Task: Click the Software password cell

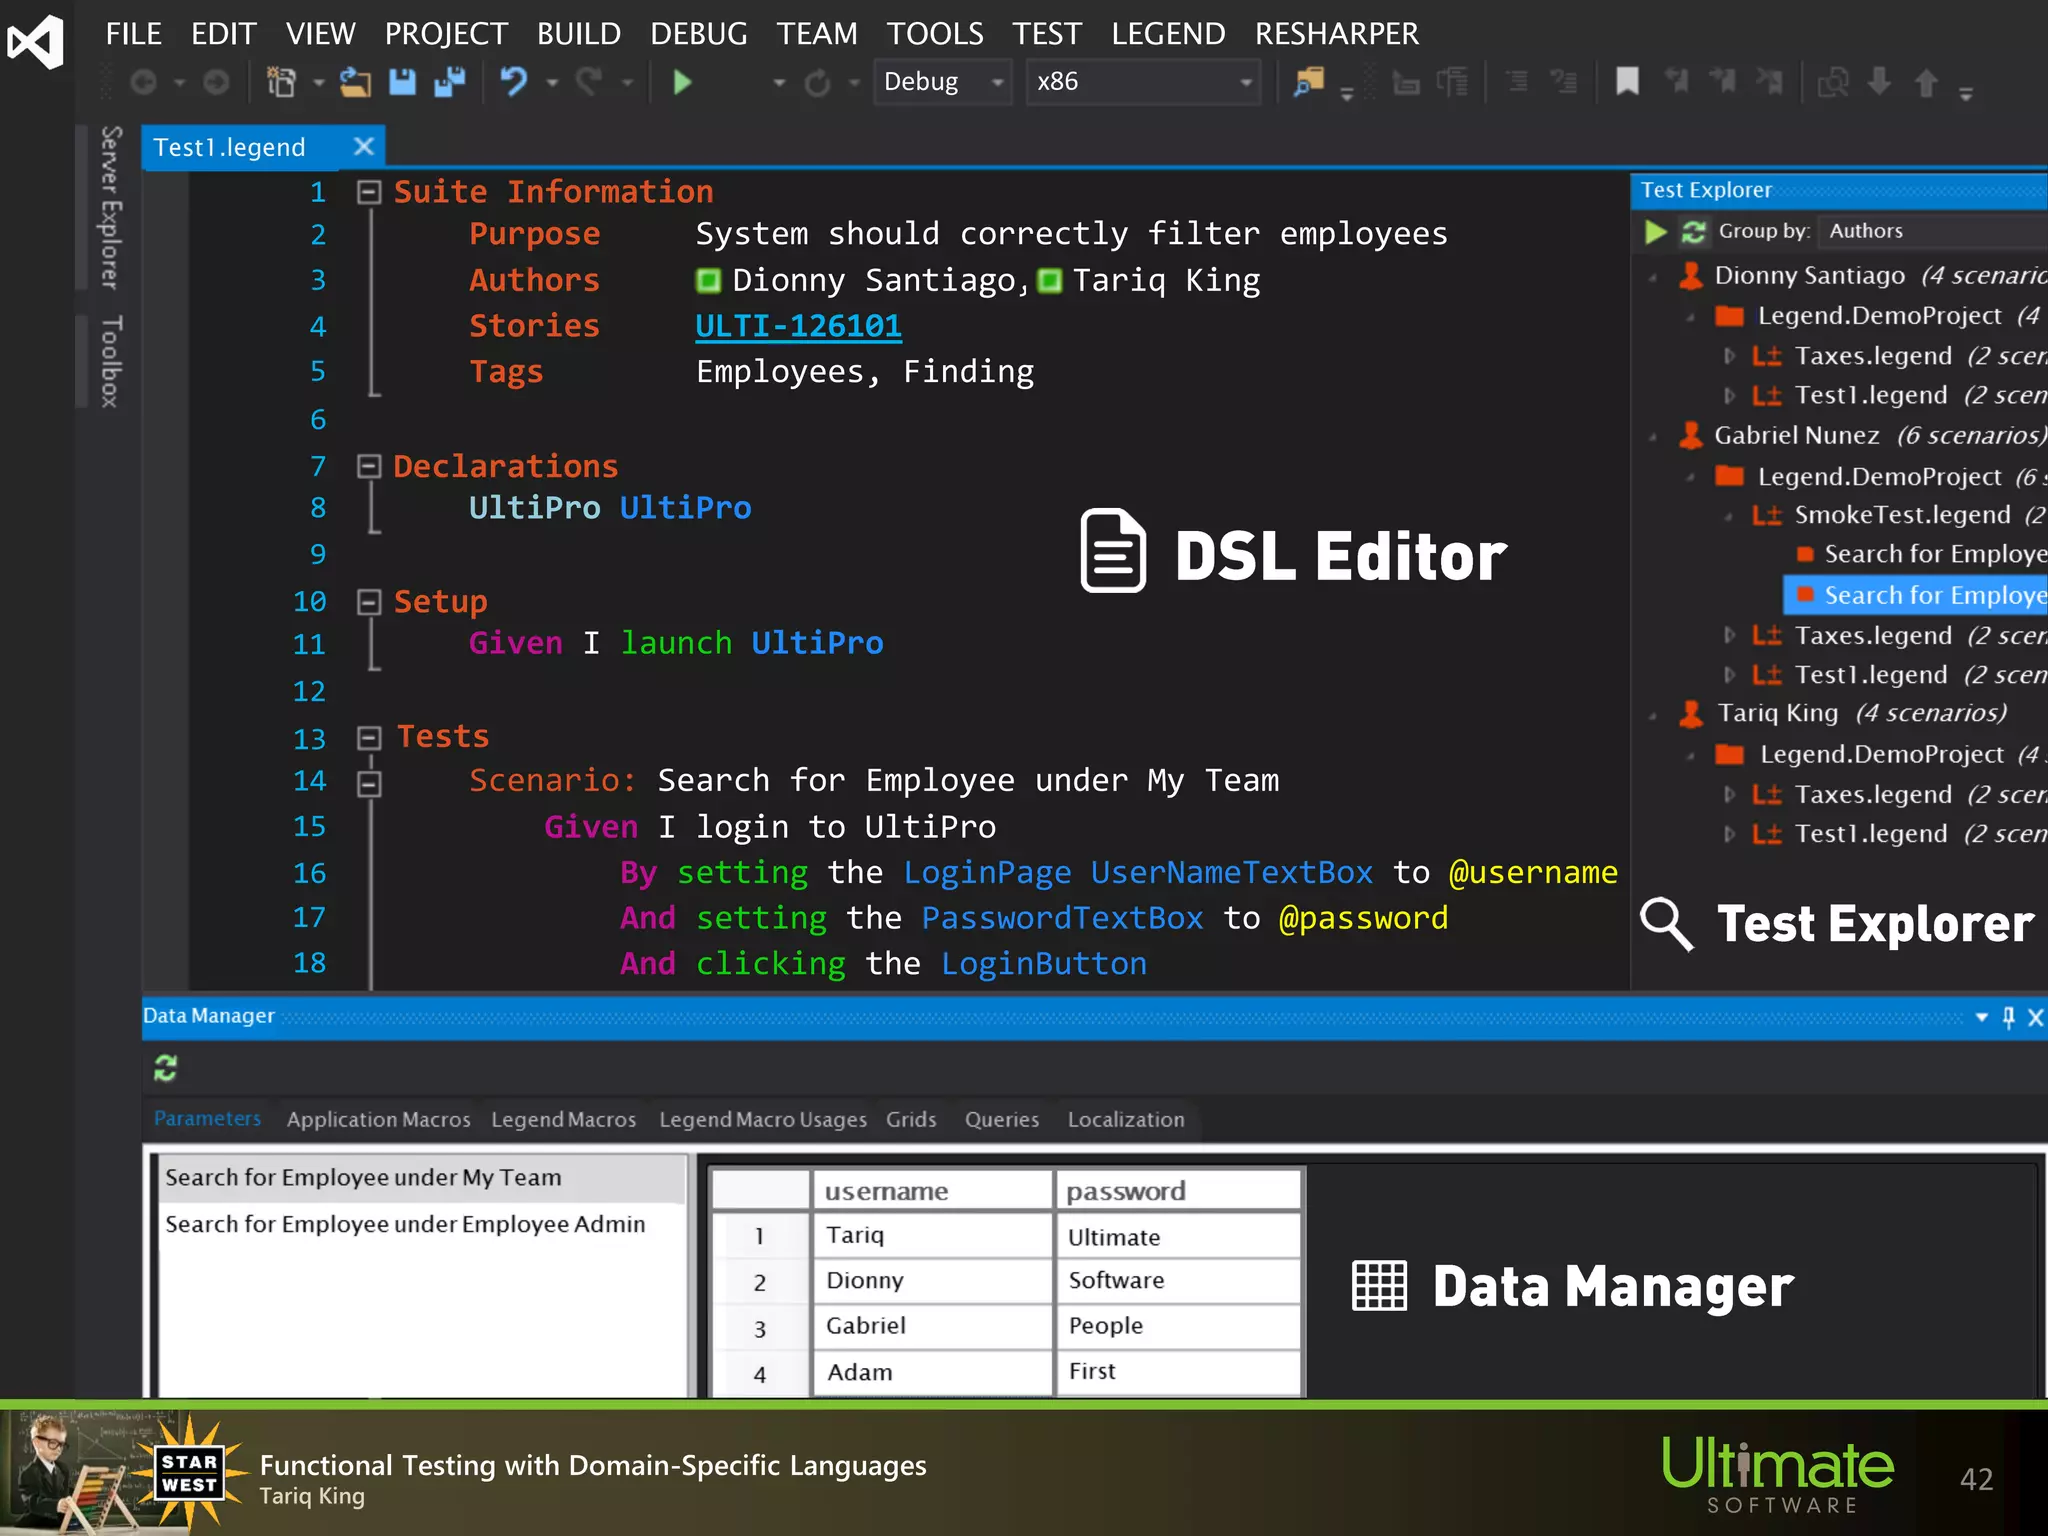Action: 1178,1281
